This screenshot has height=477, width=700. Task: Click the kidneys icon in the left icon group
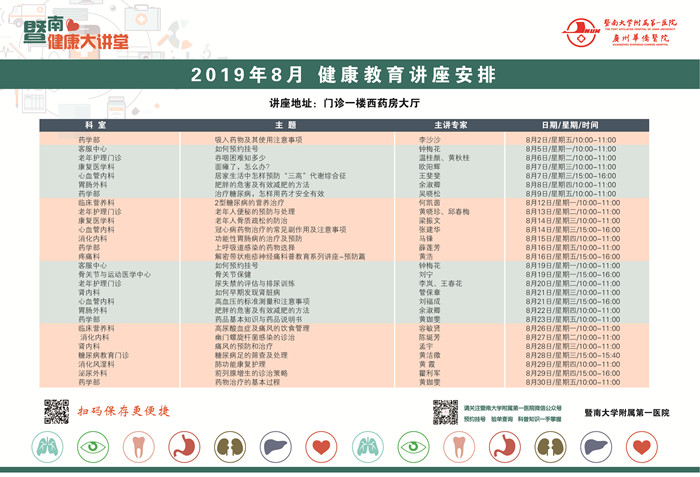[230, 447]
